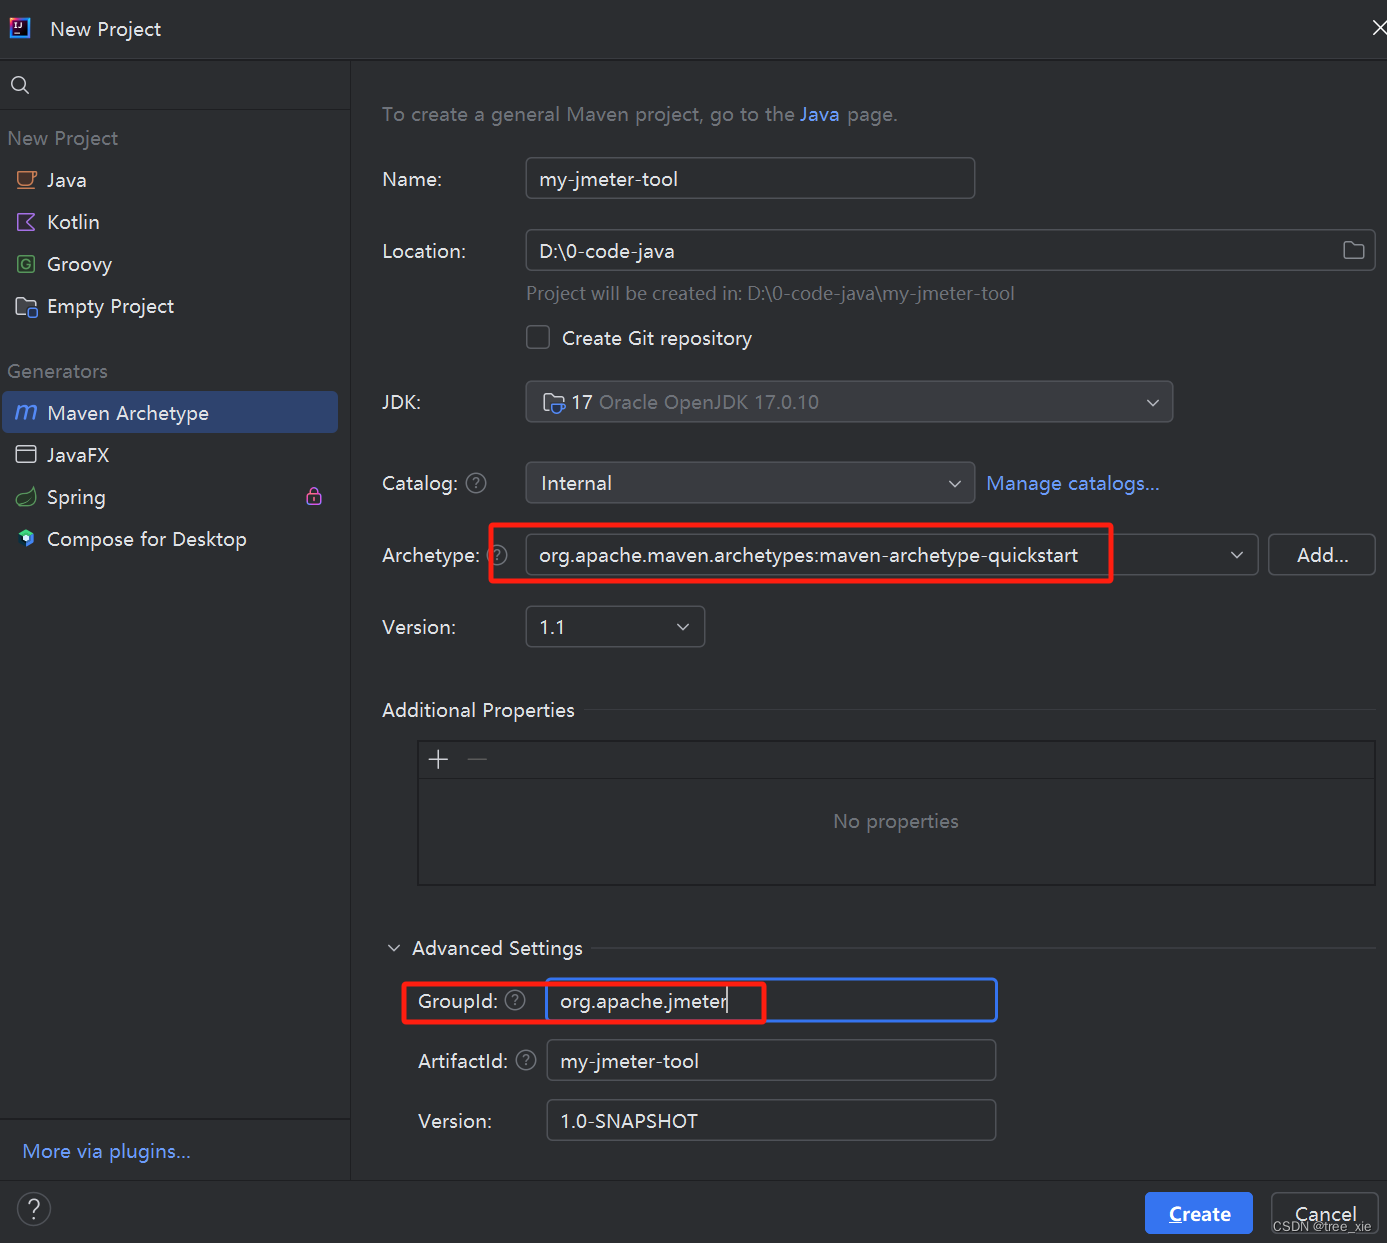Click the lock icon beside Spring

(314, 496)
